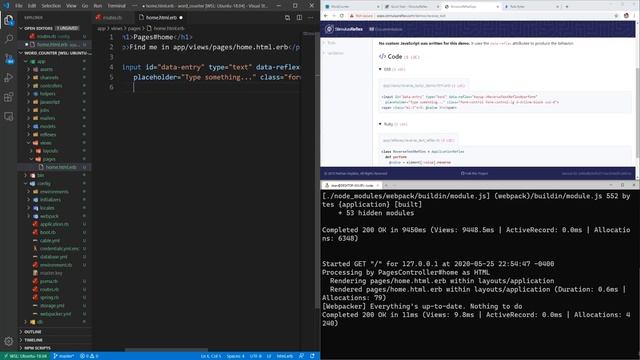The image size is (640, 360).
Task: Open a new browser tab with plus
Action: tap(567, 7)
